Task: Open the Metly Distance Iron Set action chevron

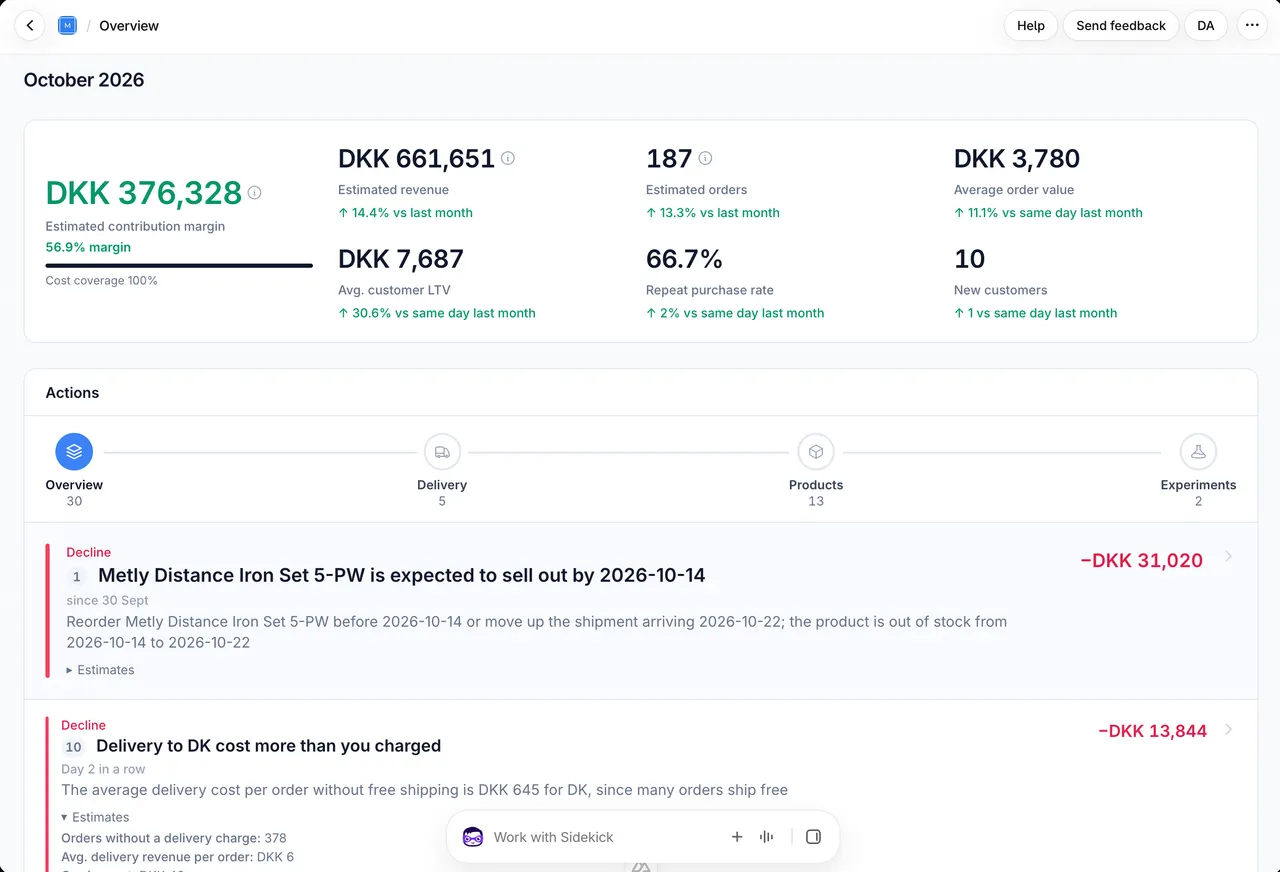Action: (1229, 557)
